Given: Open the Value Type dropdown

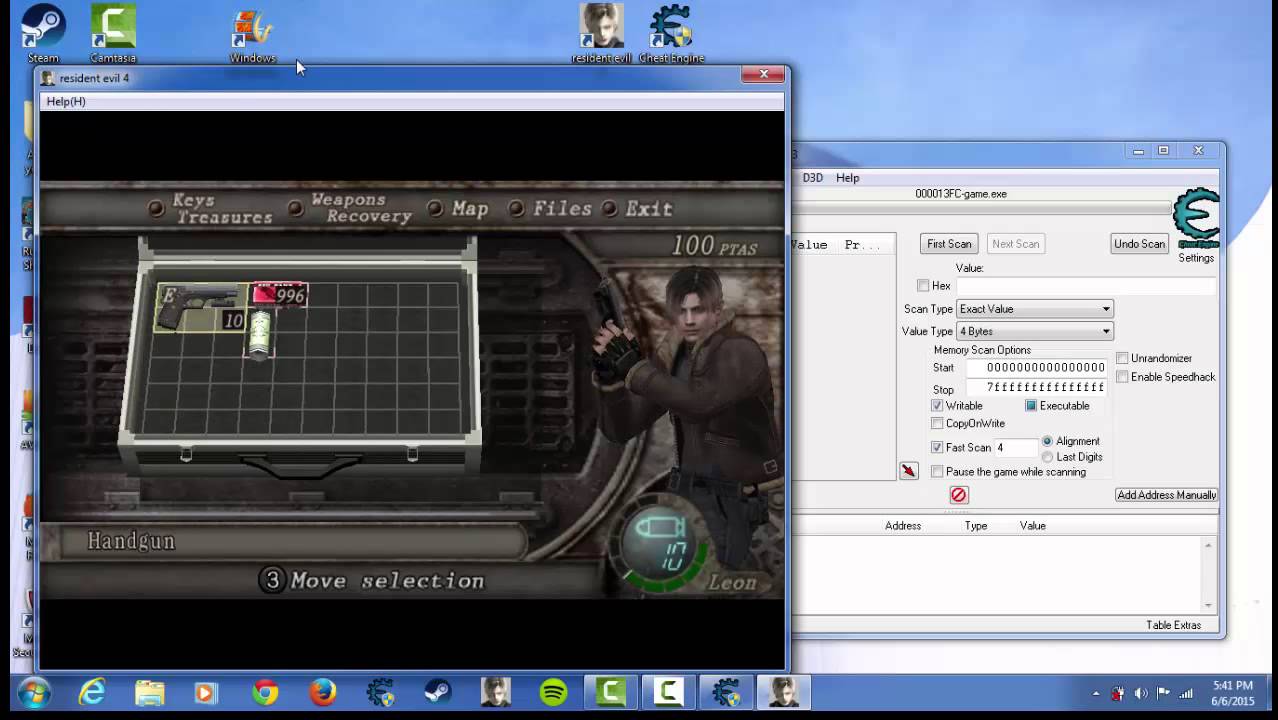Looking at the screenshot, I should [x=1035, y=331].
